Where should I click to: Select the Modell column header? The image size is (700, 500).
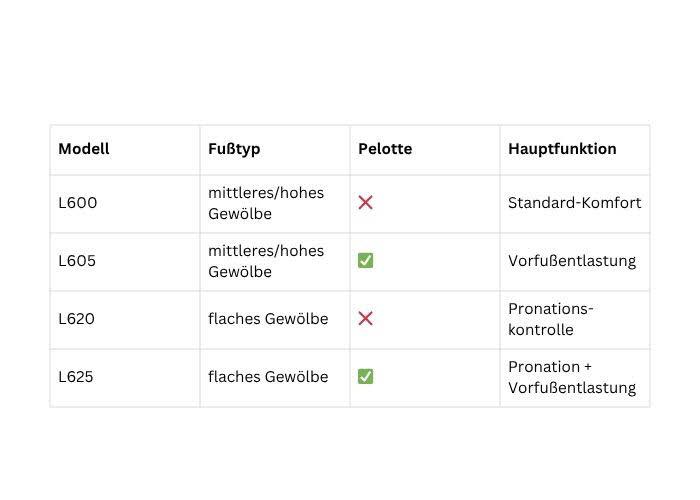coord(84,149)
